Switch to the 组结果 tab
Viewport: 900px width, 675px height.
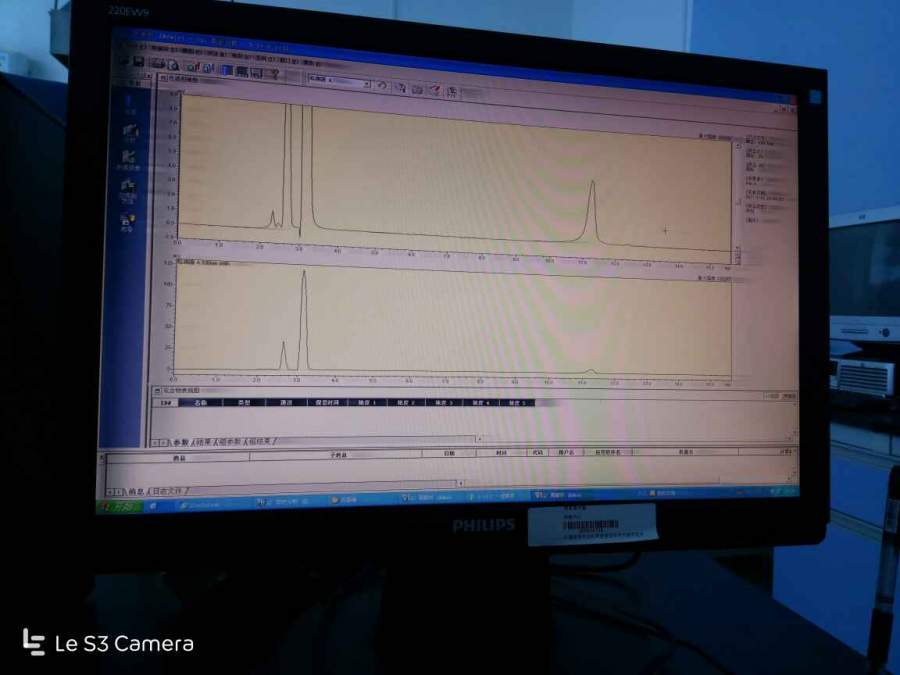[262, 441]
